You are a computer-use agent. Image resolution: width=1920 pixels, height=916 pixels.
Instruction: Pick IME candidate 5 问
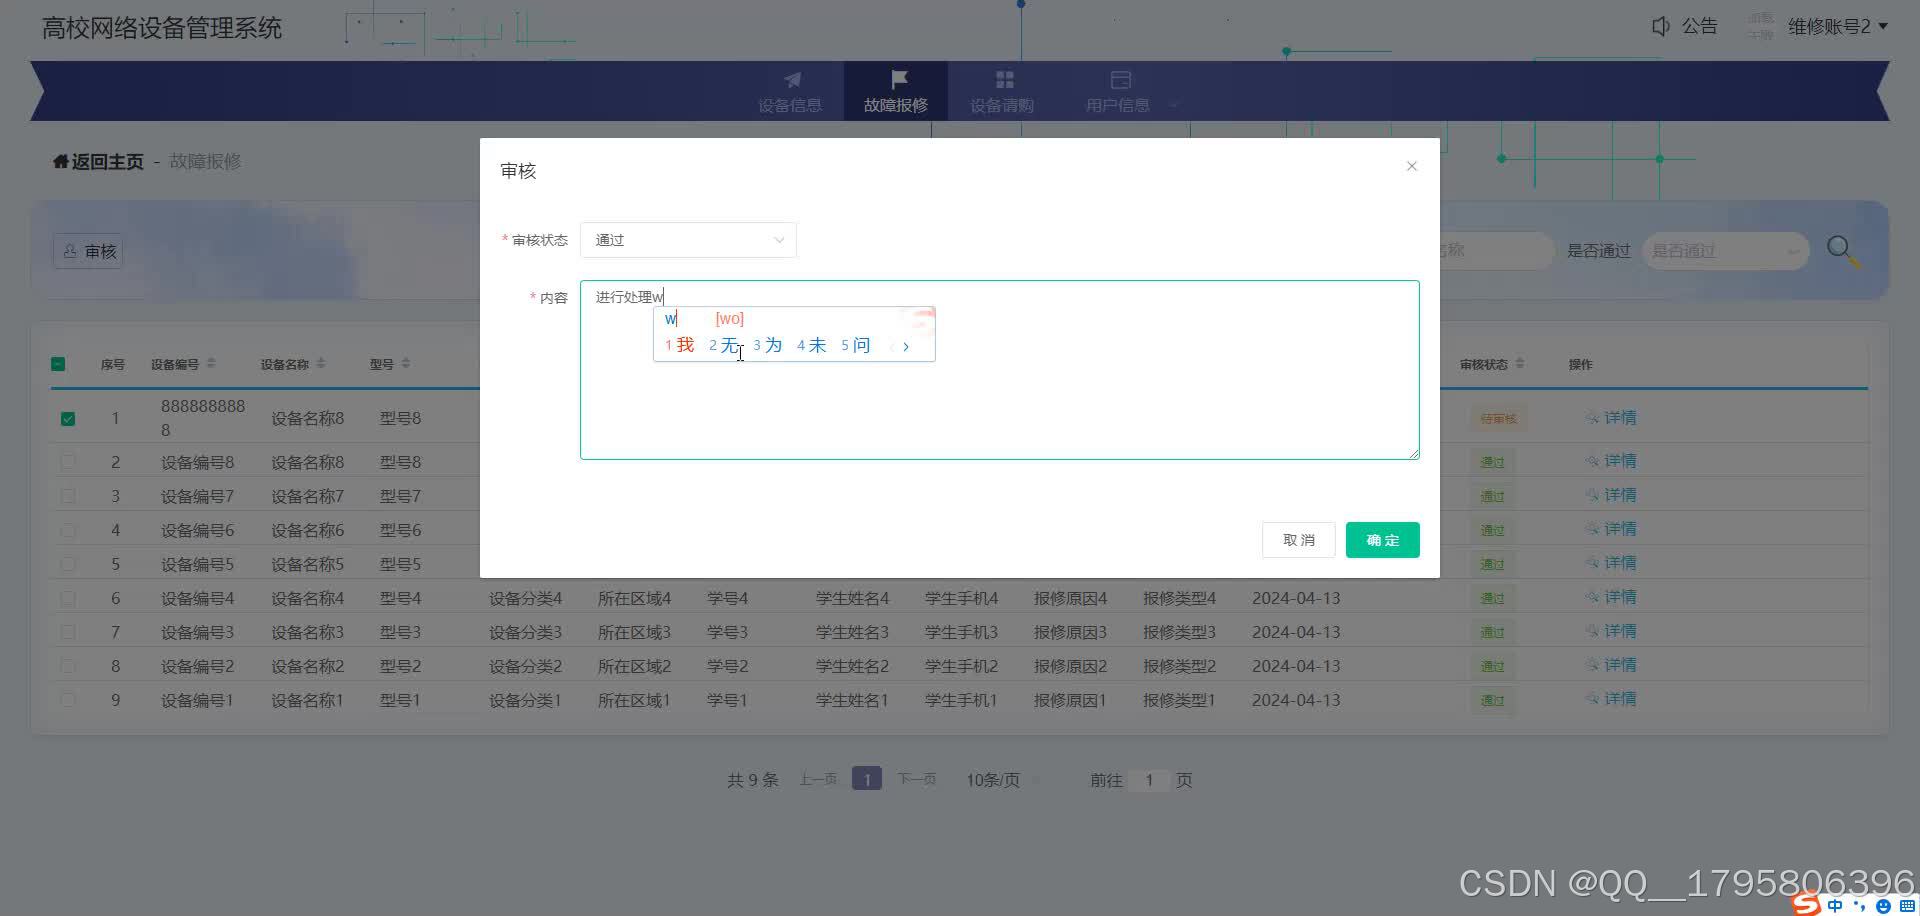click(x=856, y=345)
